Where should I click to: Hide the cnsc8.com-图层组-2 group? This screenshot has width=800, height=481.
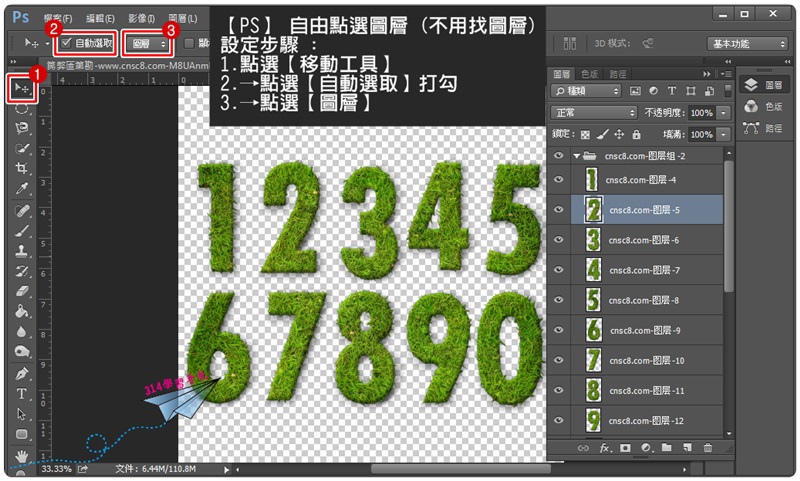tap(559, 156)
